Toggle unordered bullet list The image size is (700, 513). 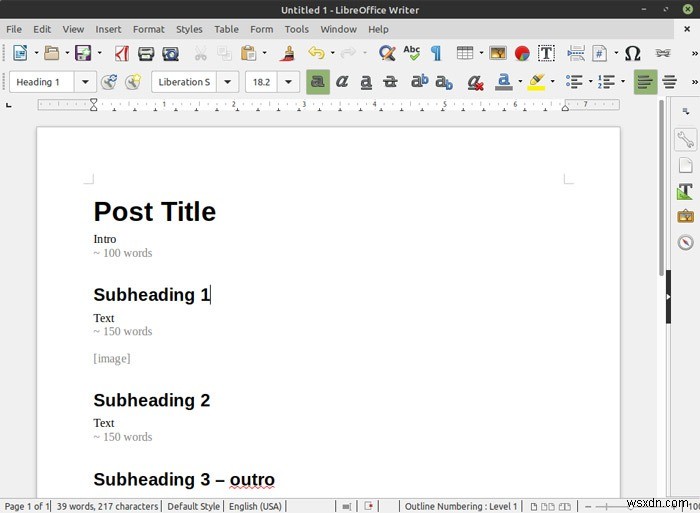coord(574,82)
